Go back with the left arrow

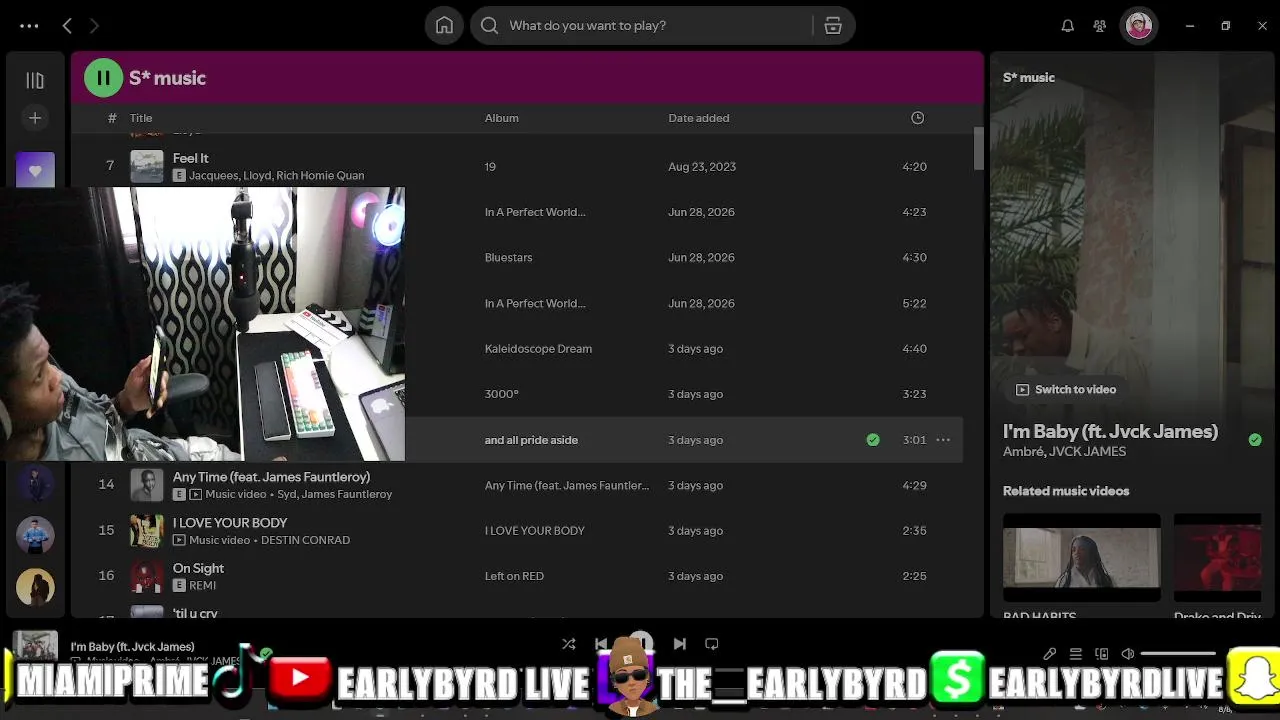[x=67, y=26]
